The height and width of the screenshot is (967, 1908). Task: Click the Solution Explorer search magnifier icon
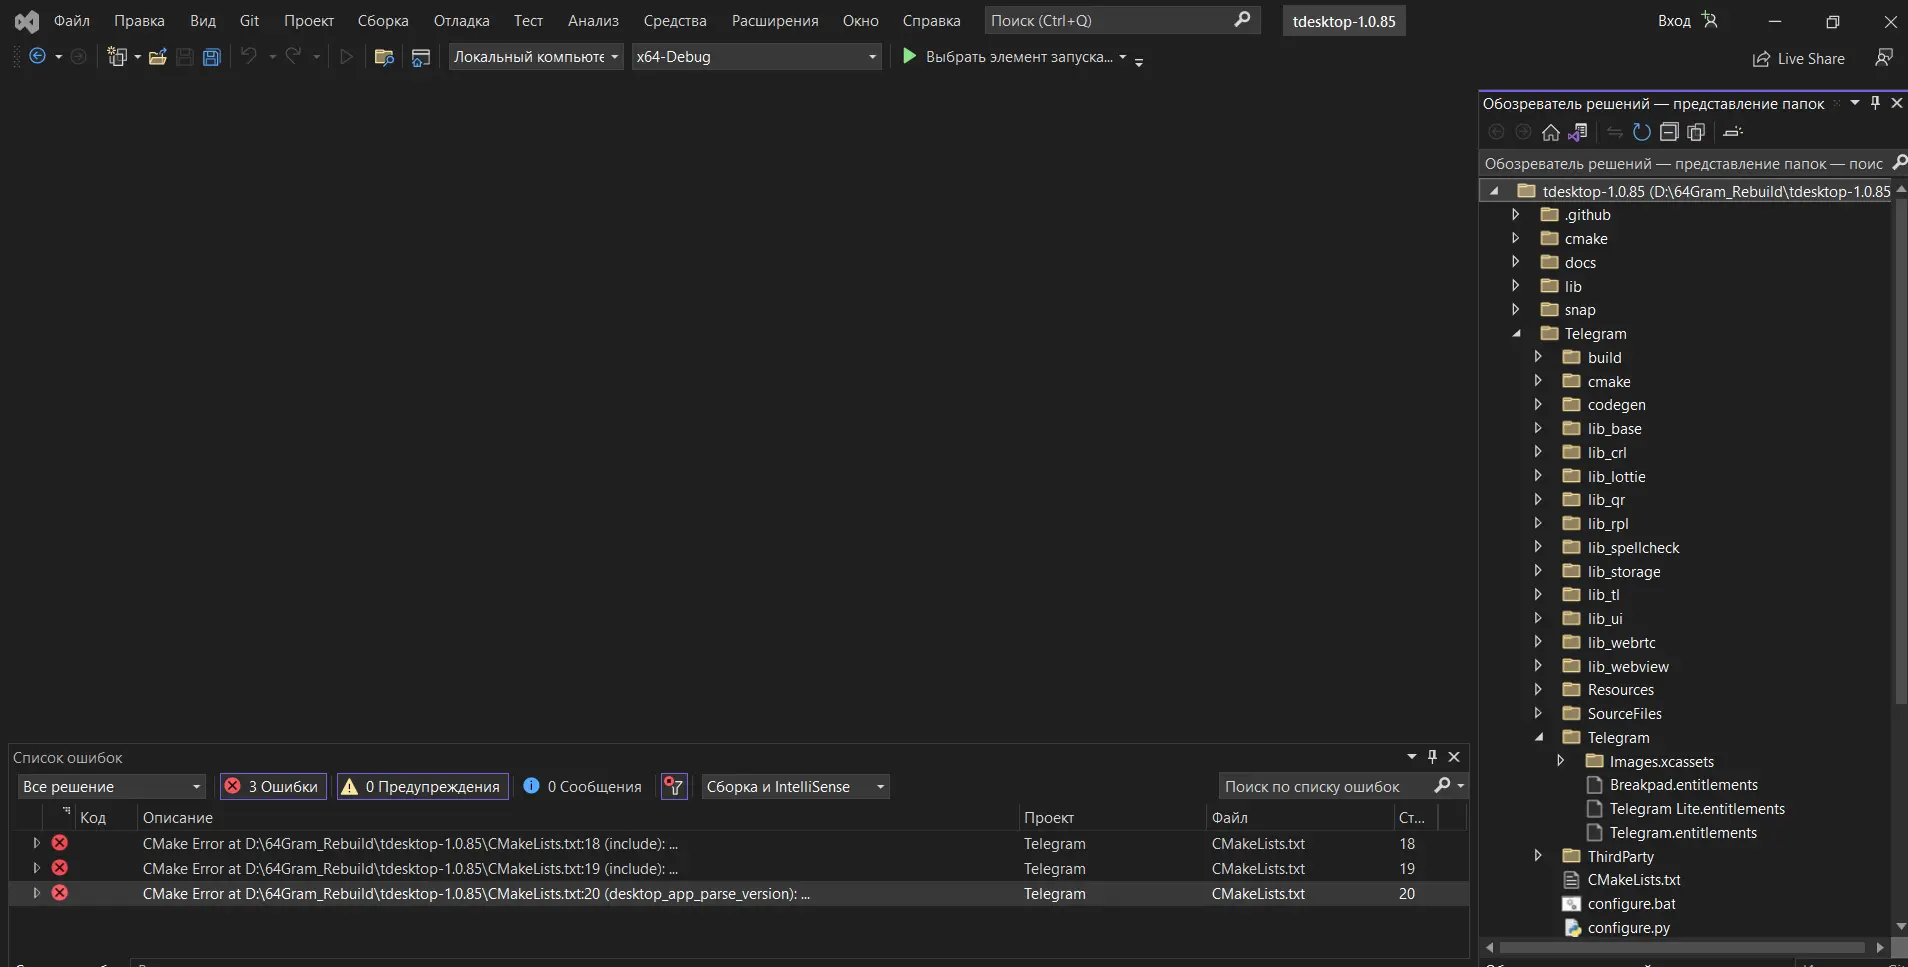(1899, 162)
